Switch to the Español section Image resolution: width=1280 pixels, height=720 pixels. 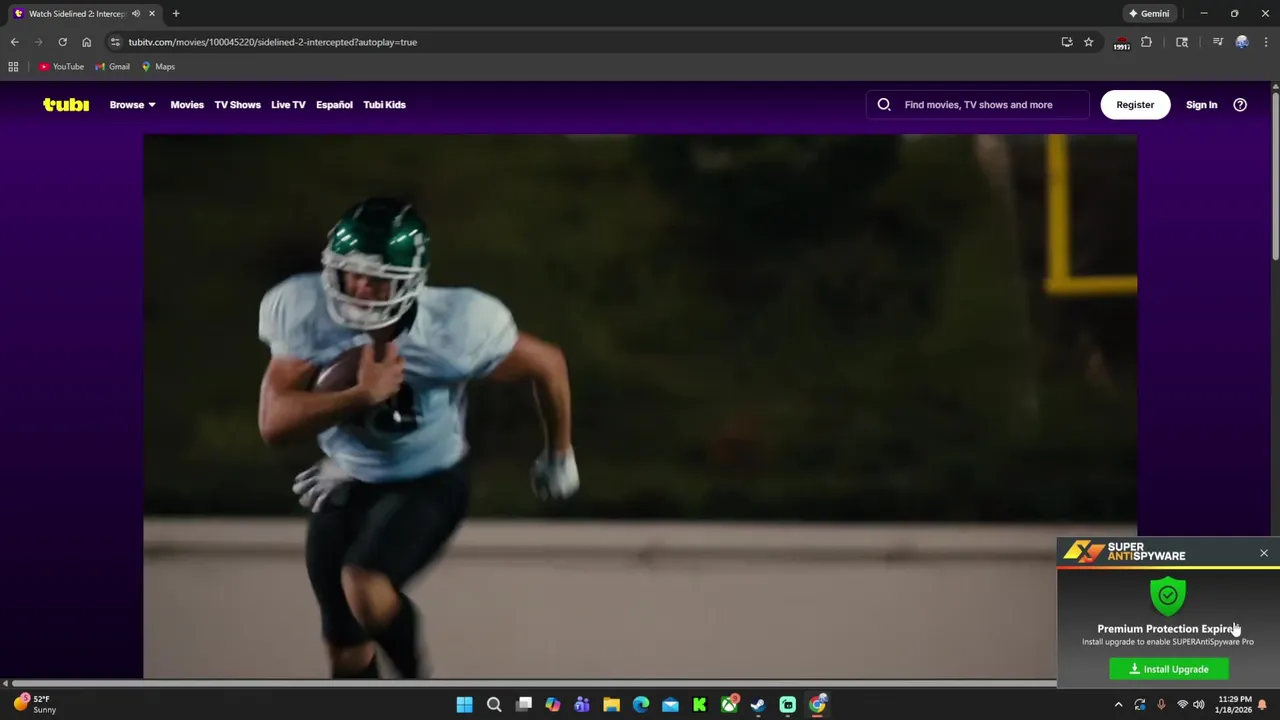(334, 104)
